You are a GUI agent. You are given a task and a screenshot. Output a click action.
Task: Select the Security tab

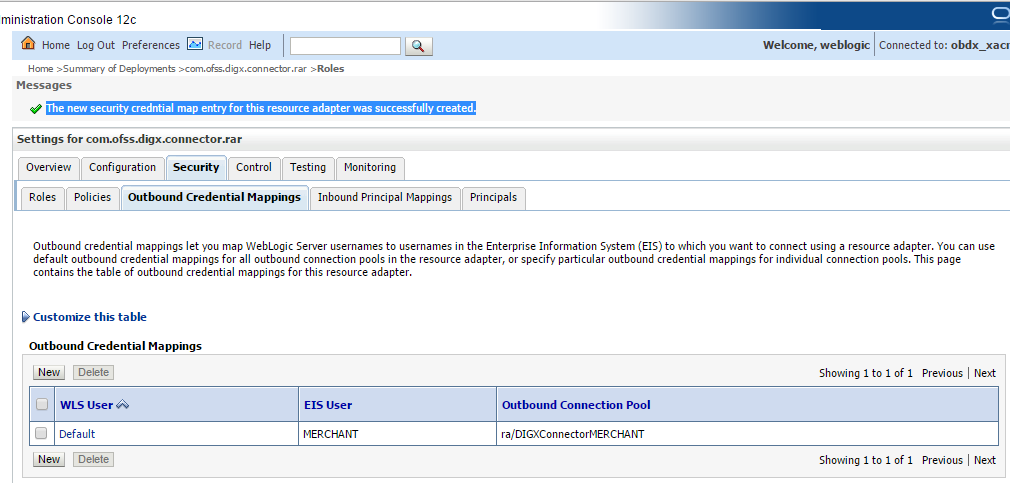[196, 167]
